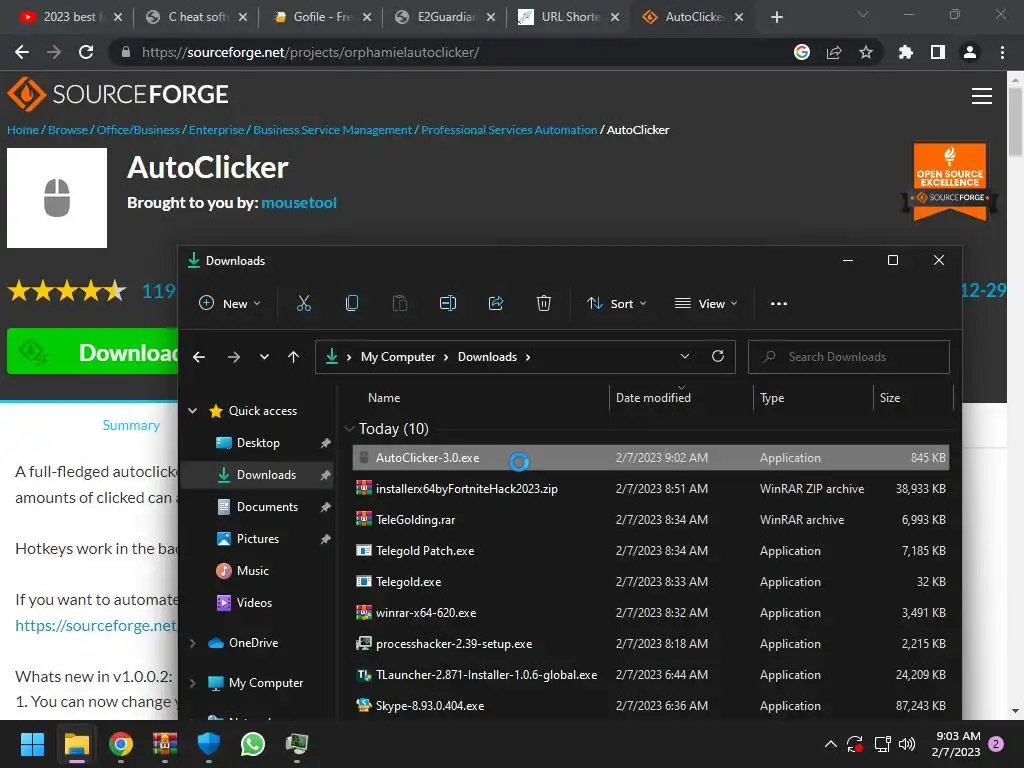1024x768 pixels.
Task: Click the green Download button
Action: (92, 353)
